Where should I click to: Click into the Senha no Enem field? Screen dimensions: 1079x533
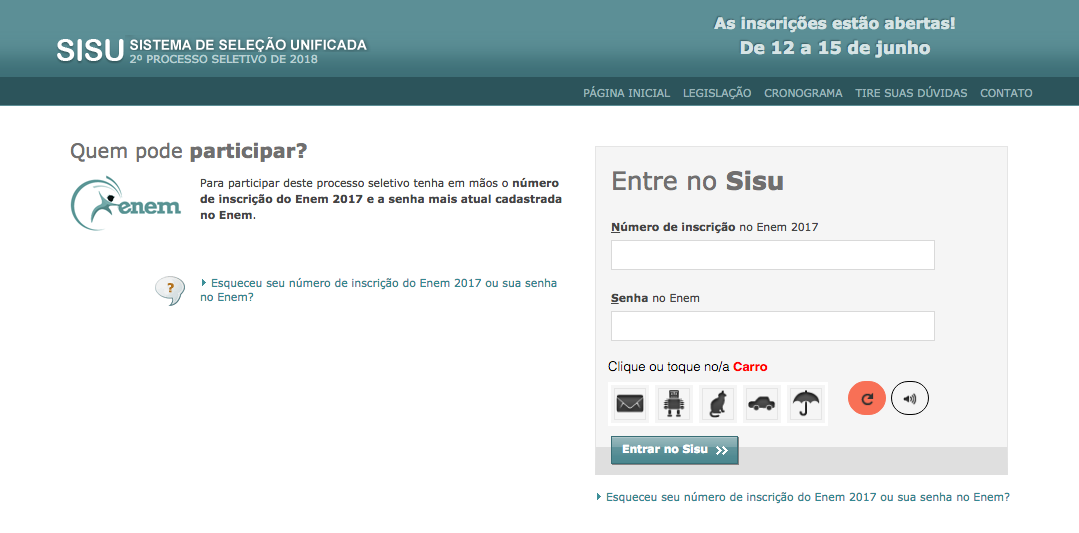(x=772, y=326)
